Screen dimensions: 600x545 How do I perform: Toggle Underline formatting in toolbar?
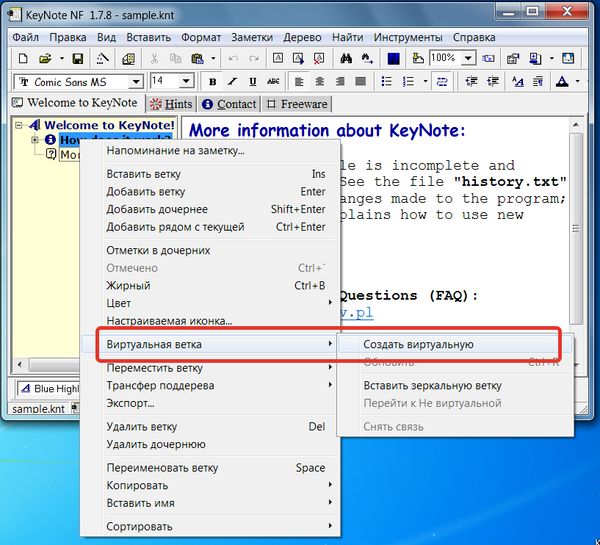252,81
